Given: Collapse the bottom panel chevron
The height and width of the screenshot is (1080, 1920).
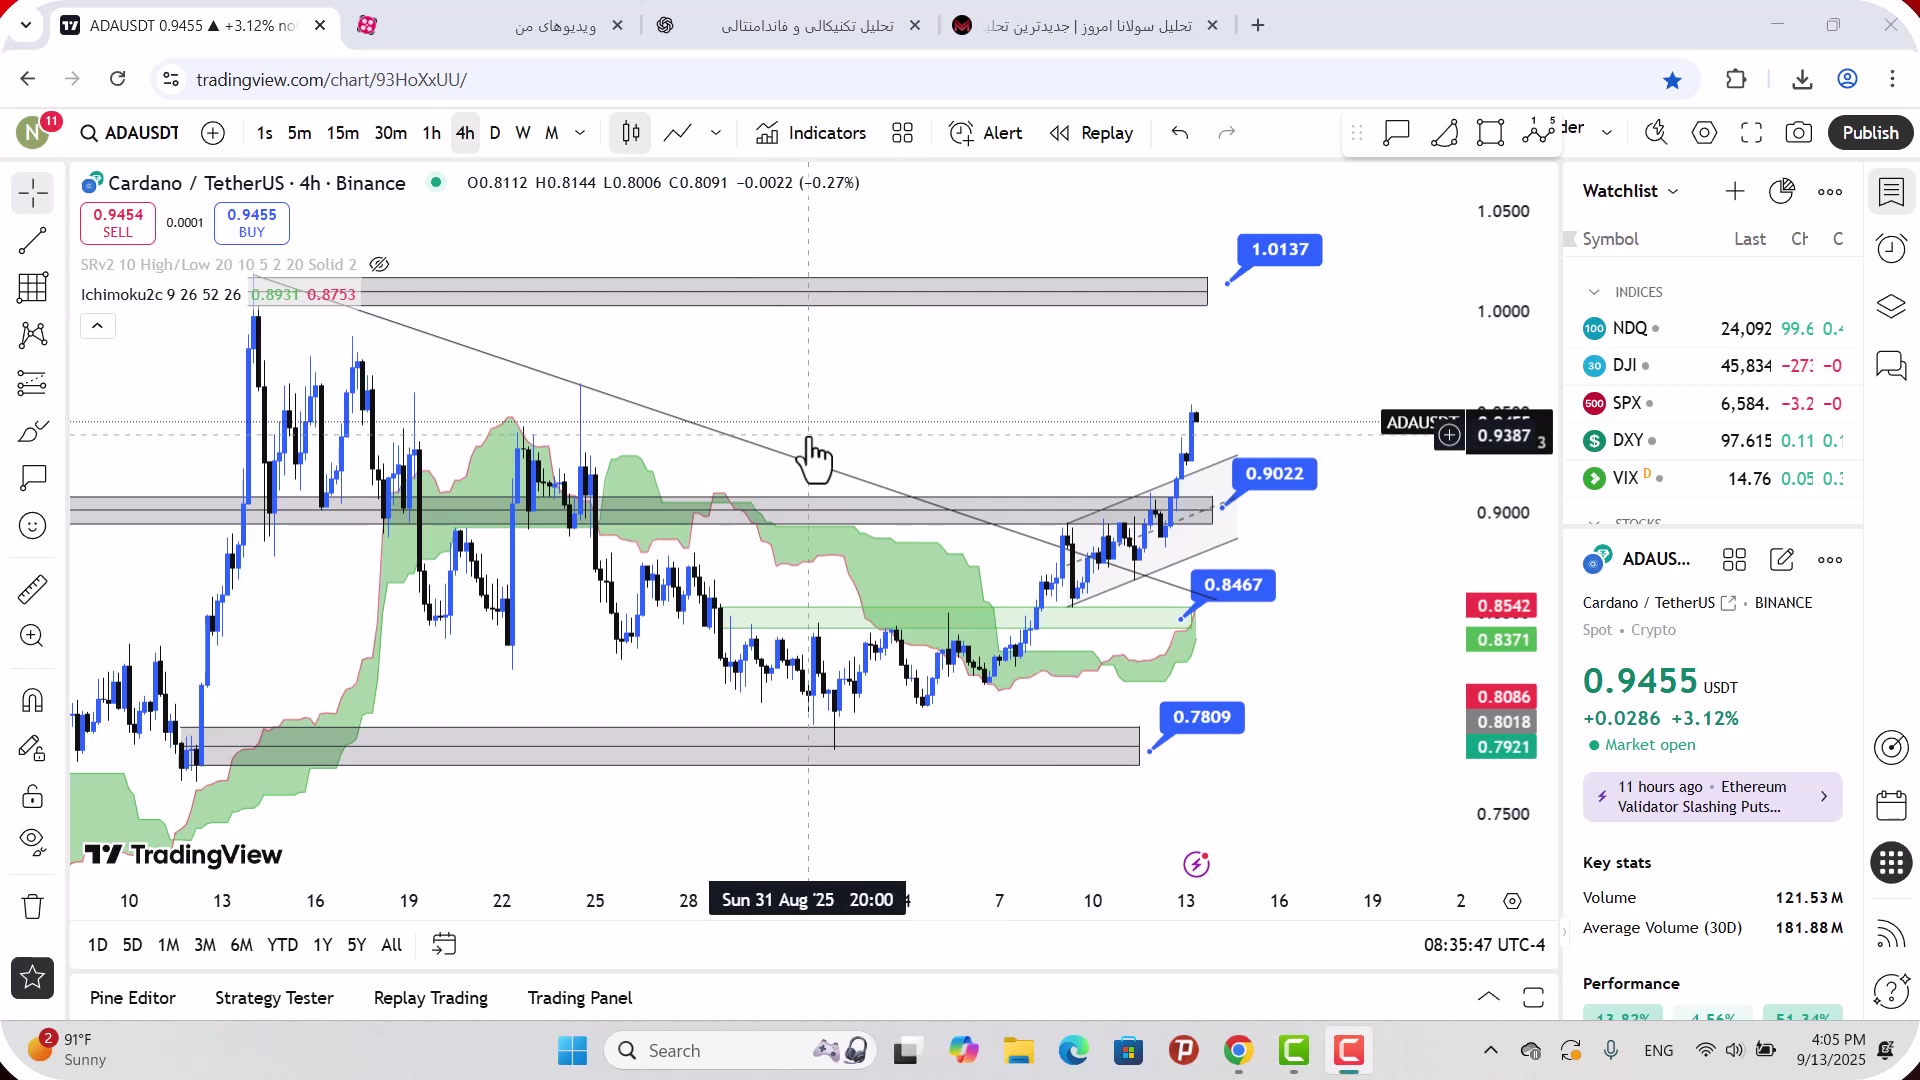Looking at the screenshot, I should [1489, 997].
